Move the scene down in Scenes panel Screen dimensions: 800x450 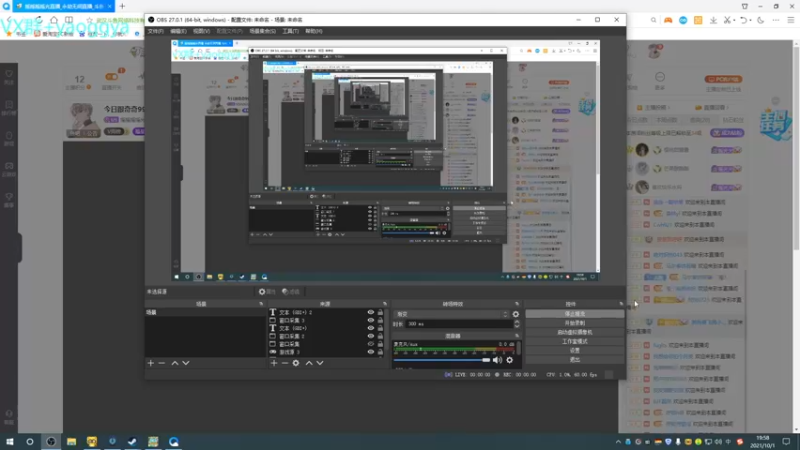[186, 363]
